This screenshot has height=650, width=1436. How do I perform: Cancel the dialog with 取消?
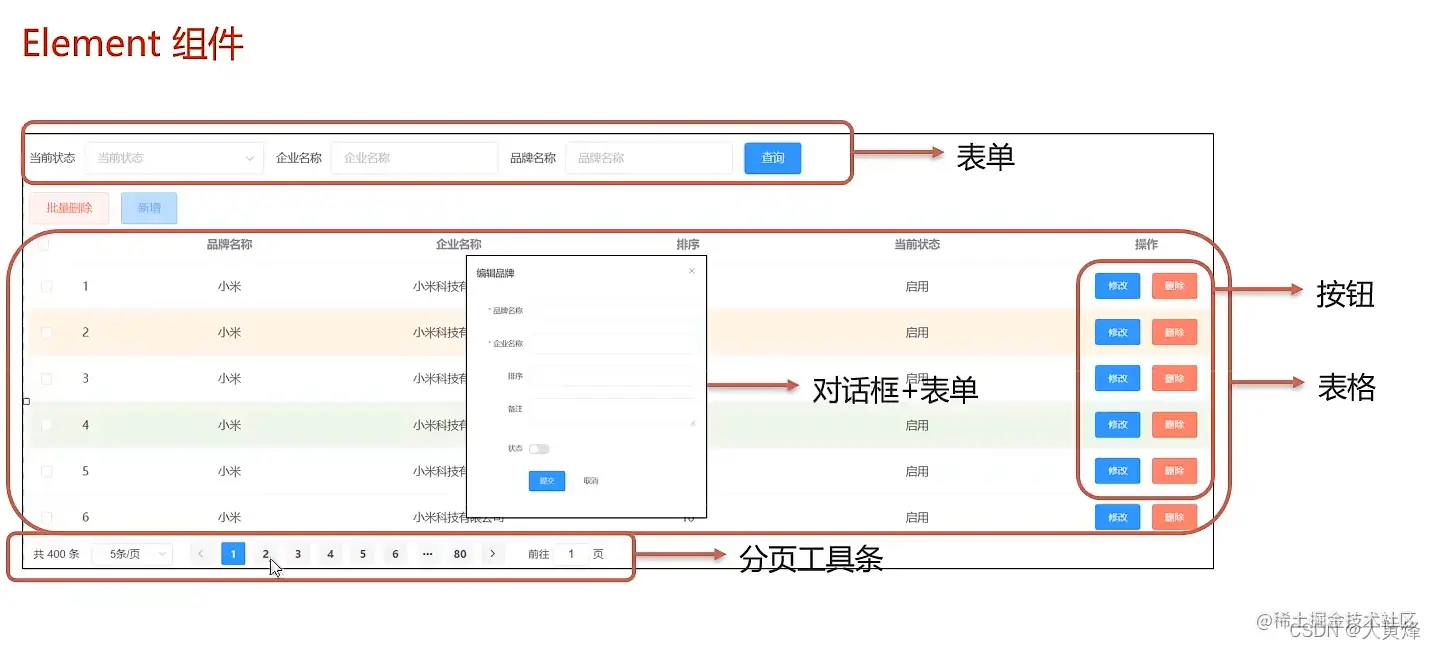tap(591, 480)
